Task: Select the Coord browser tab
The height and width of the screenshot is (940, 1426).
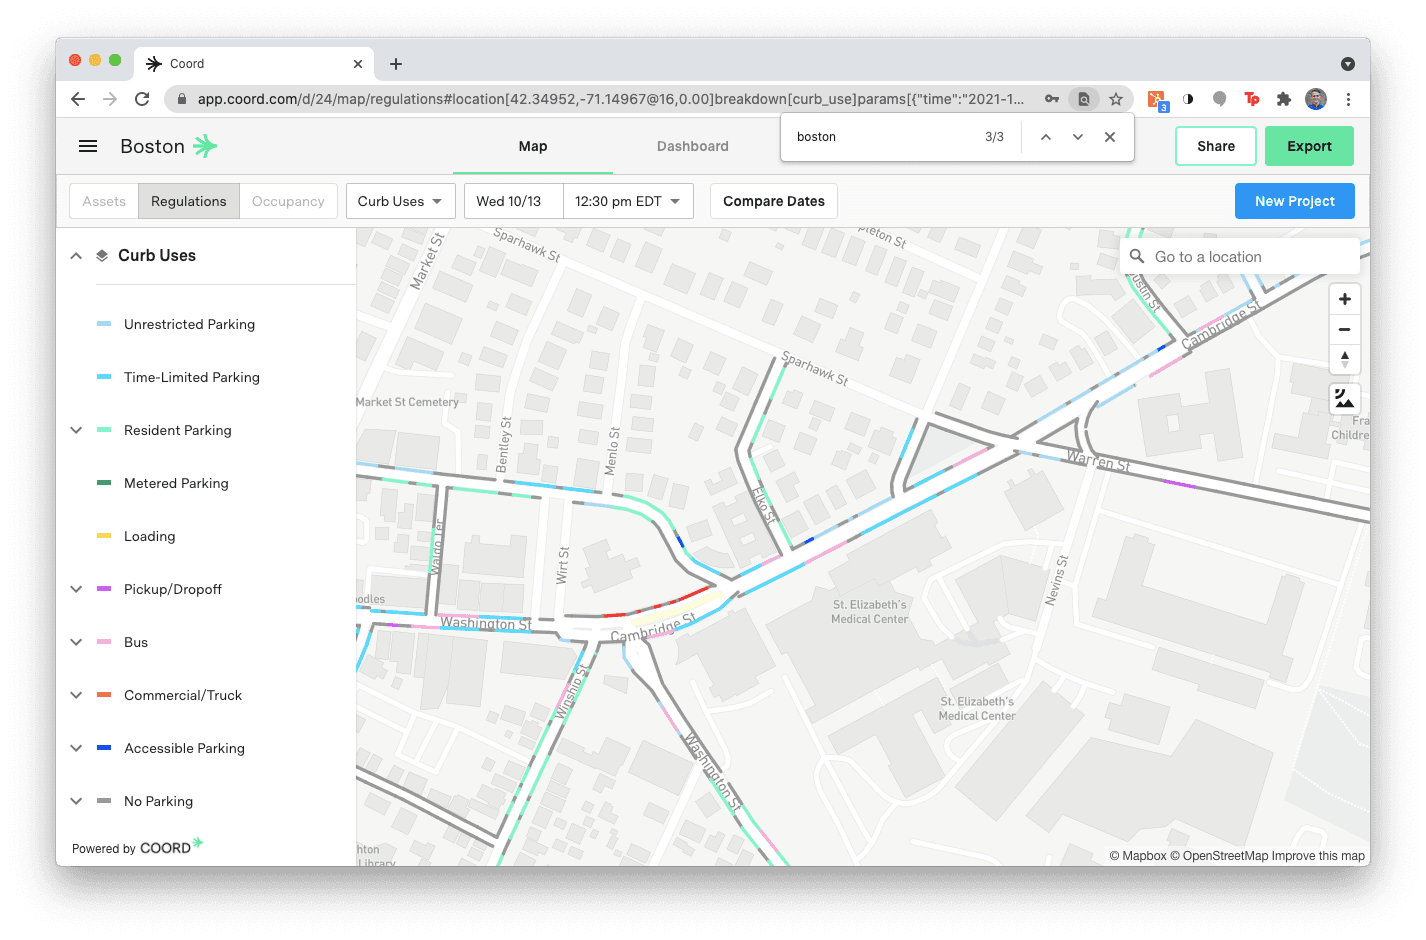Action: tap(254, 64)
